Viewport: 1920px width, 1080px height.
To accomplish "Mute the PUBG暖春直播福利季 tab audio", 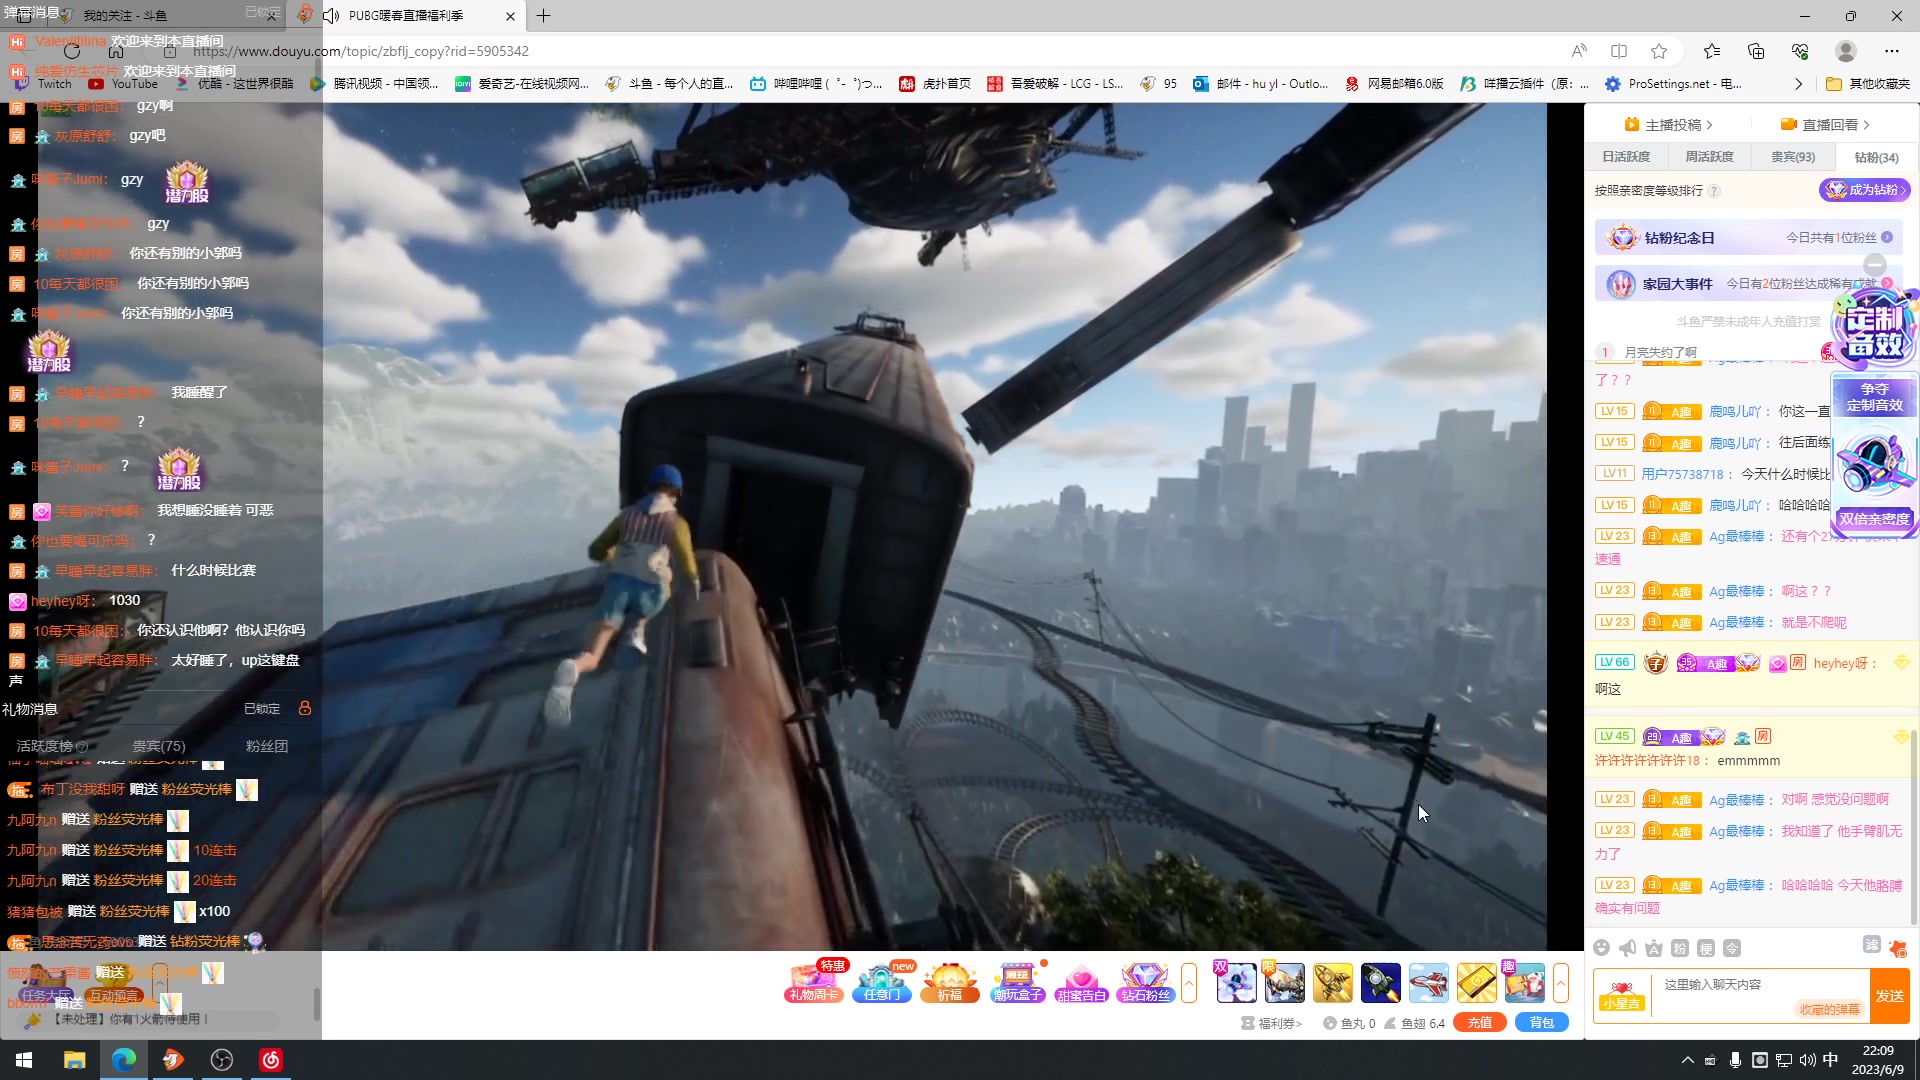I will 331,16.
